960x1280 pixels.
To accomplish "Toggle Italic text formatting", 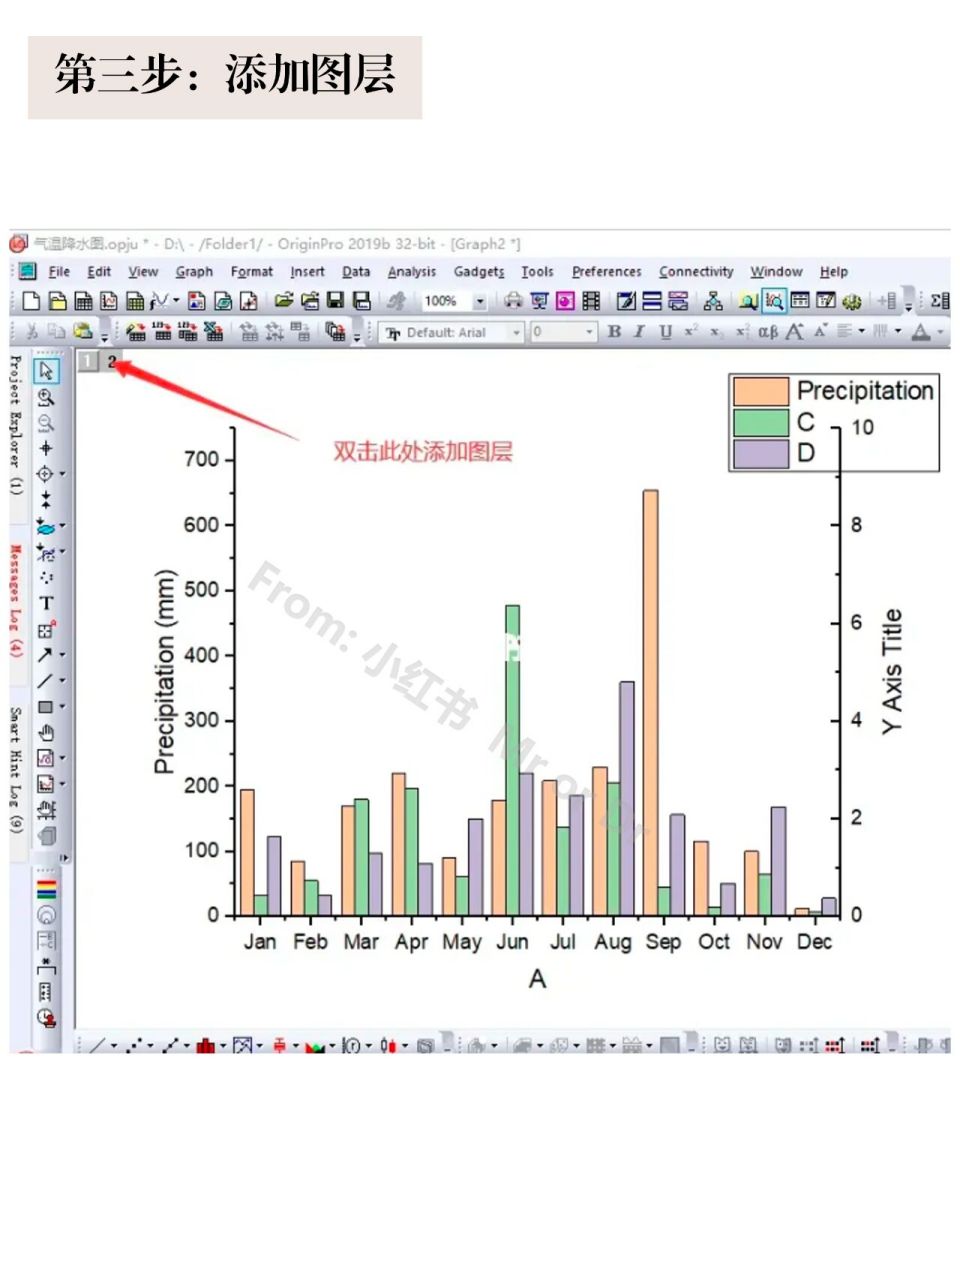I will pos(639,332).
